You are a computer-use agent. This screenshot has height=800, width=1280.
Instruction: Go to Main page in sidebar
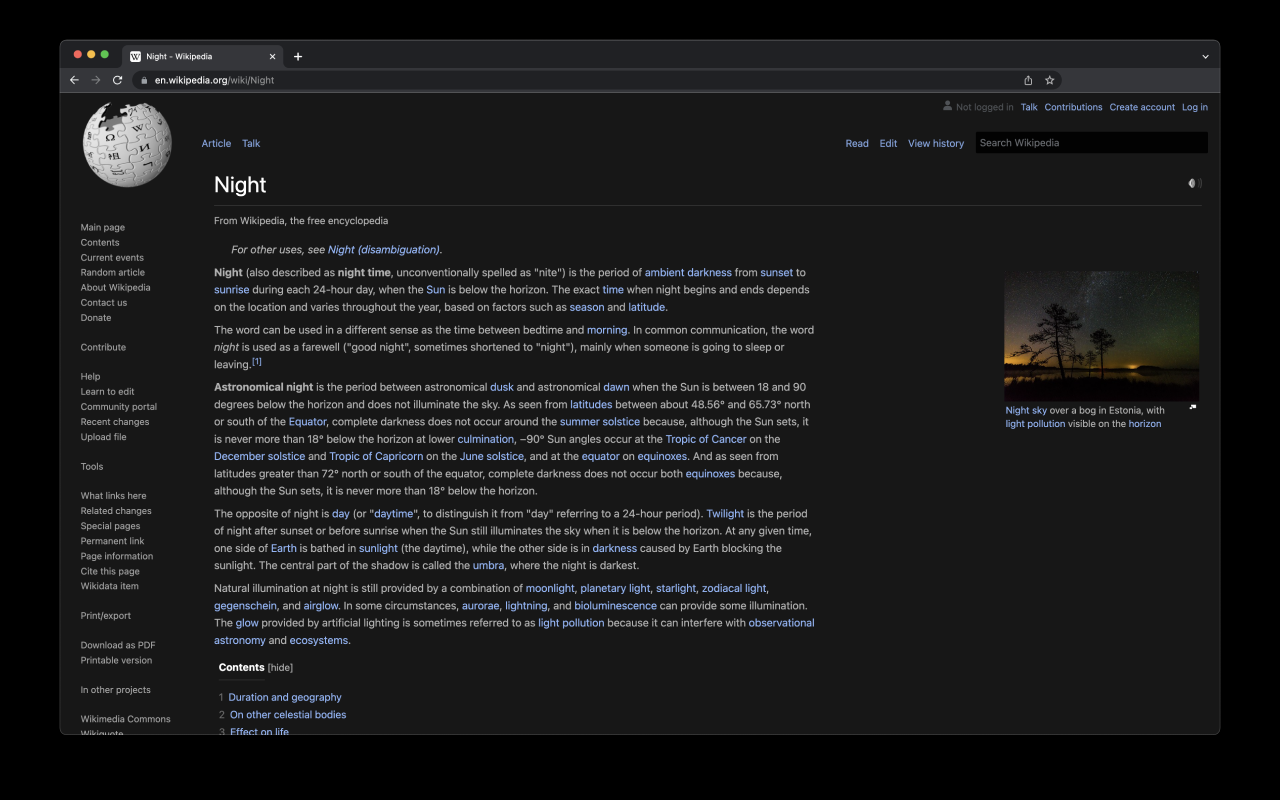103,227
